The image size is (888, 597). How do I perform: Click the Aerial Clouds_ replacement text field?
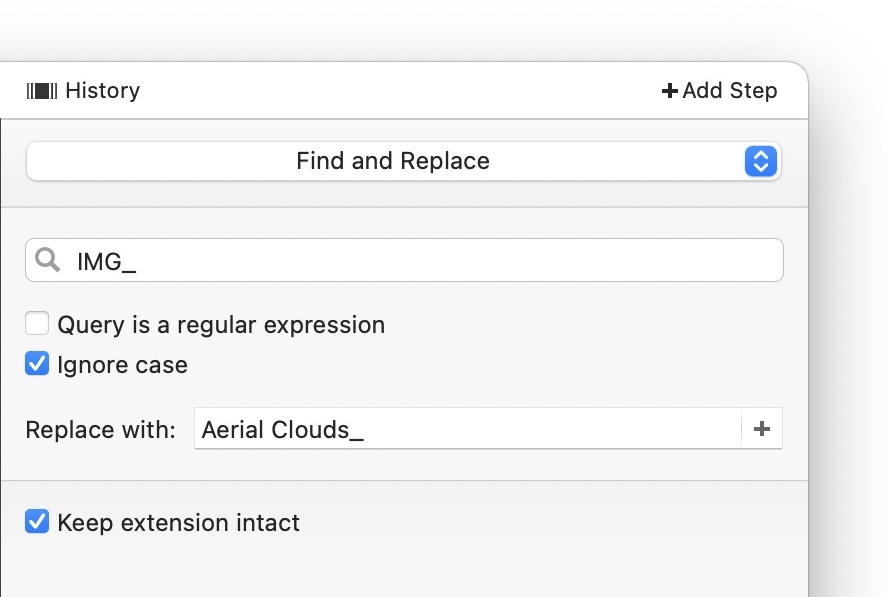(x=468, y=429)
